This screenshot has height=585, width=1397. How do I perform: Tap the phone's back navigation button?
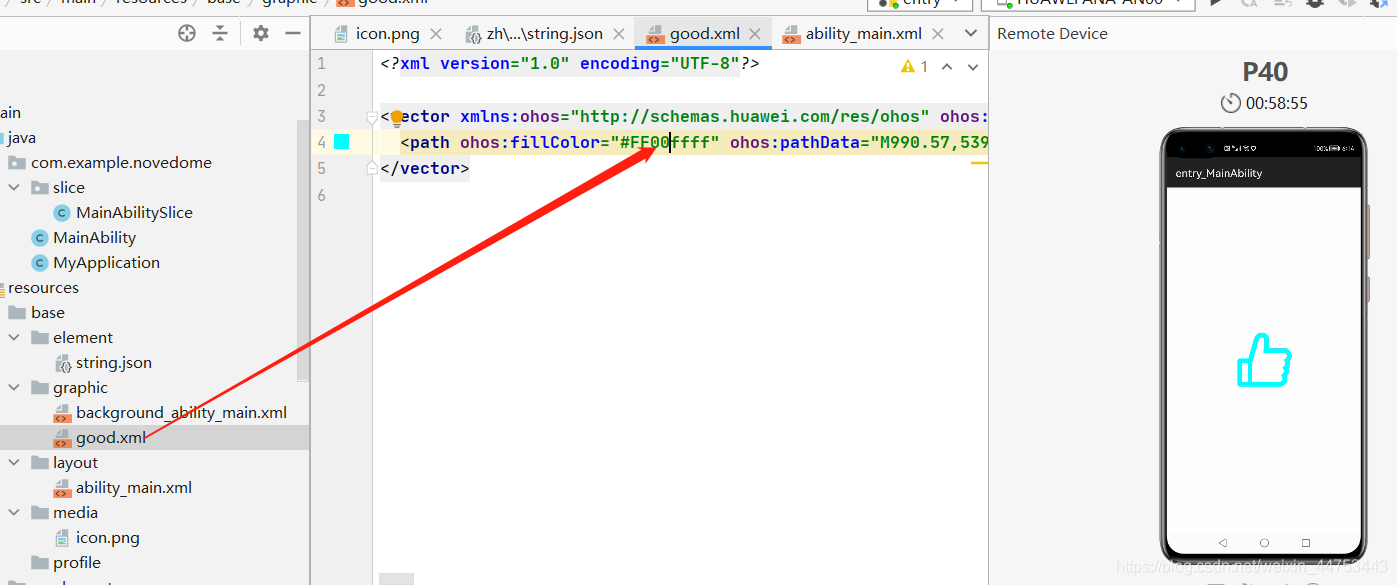point(1222,543)
